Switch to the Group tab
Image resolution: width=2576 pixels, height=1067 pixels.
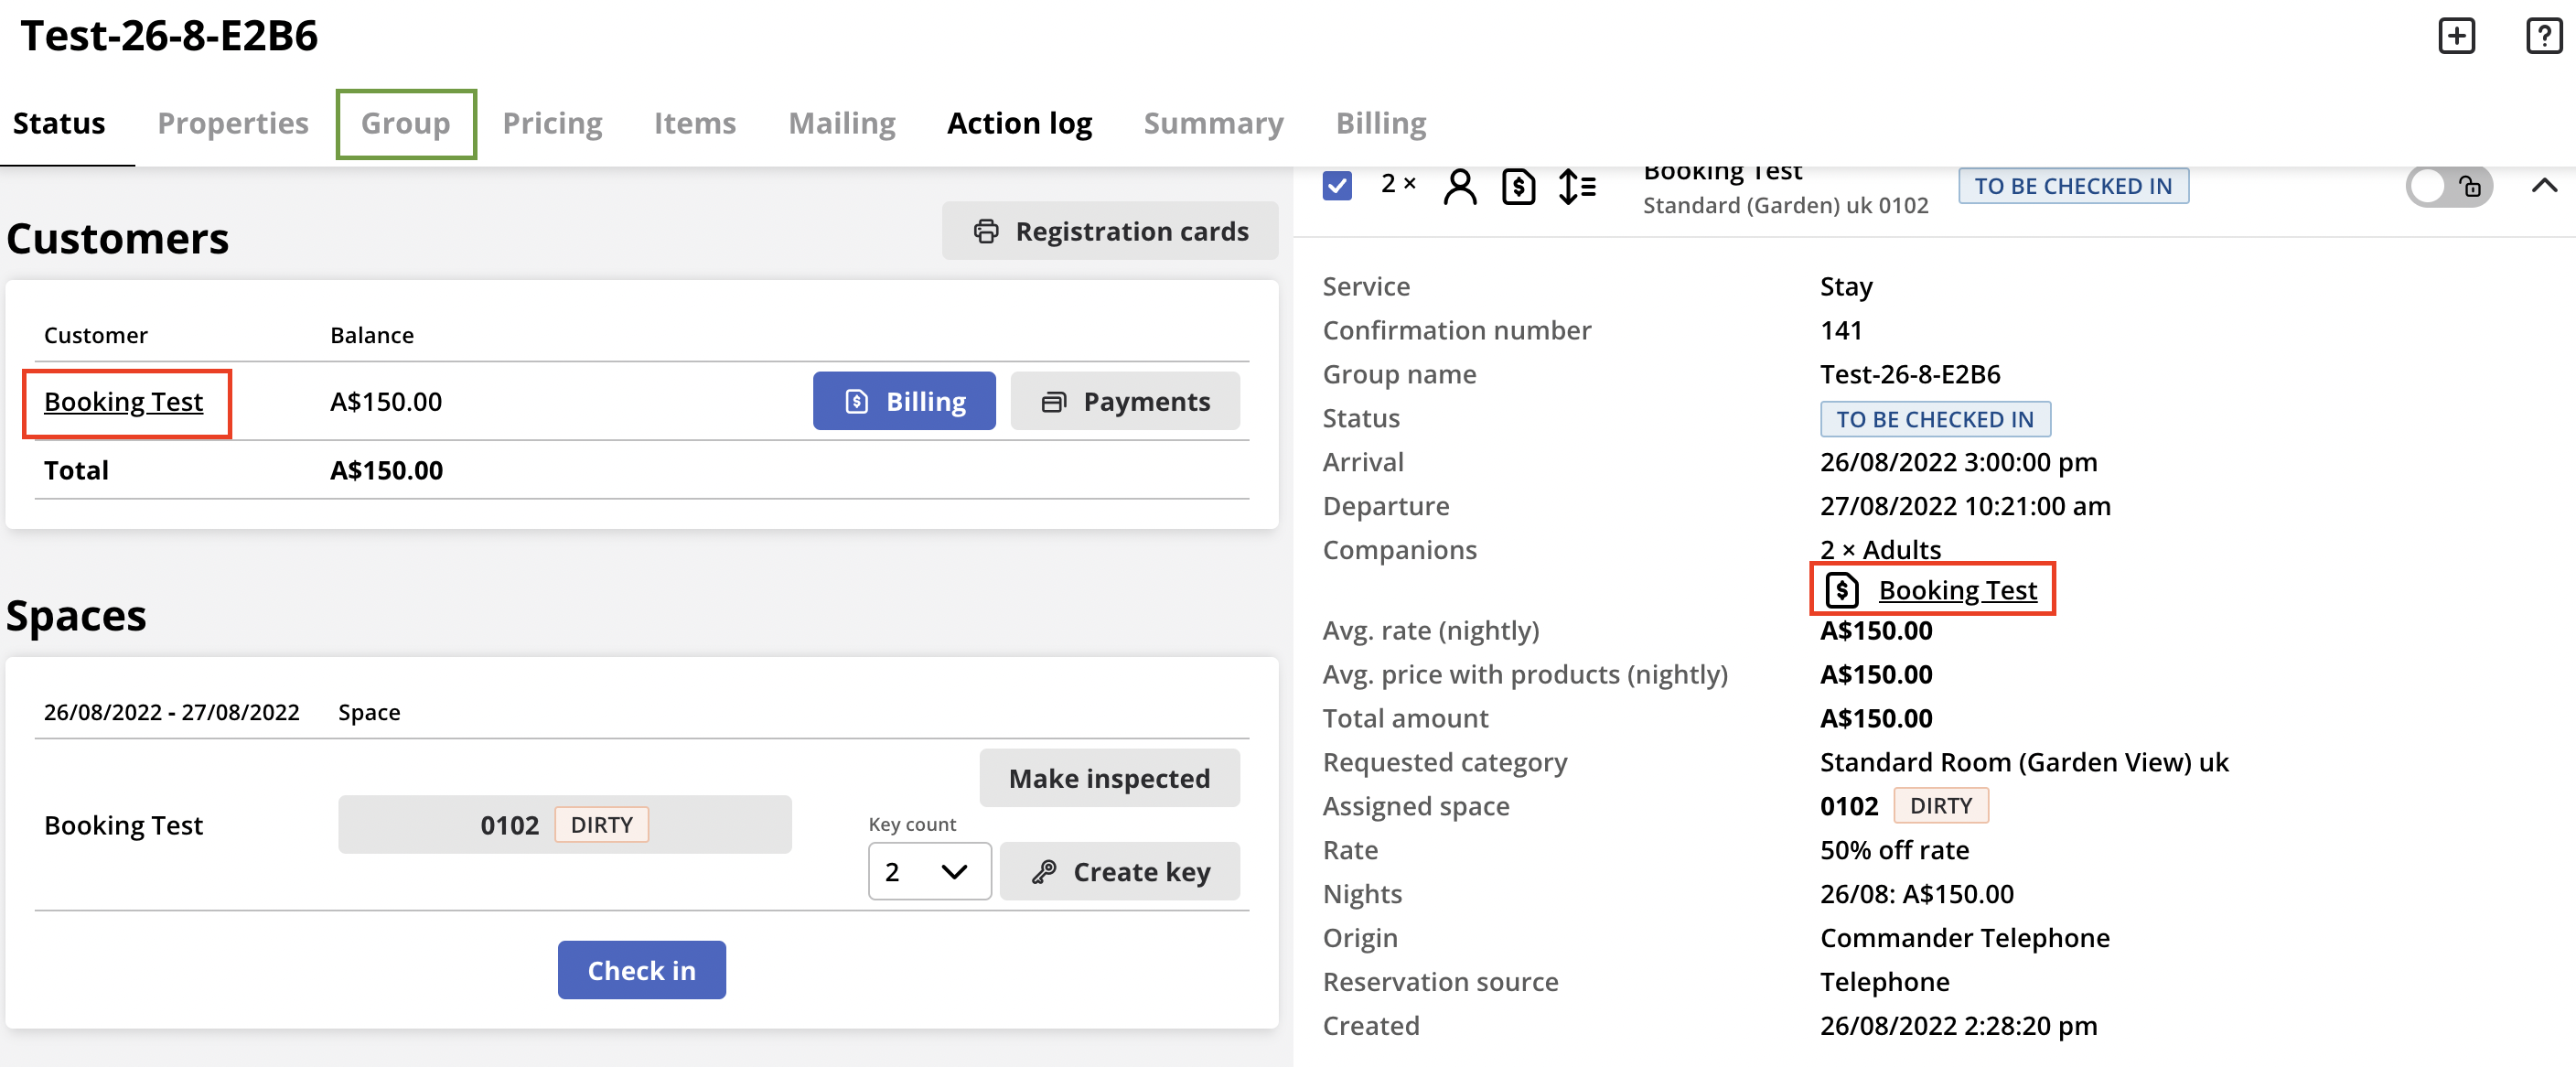tap(405, 124)
